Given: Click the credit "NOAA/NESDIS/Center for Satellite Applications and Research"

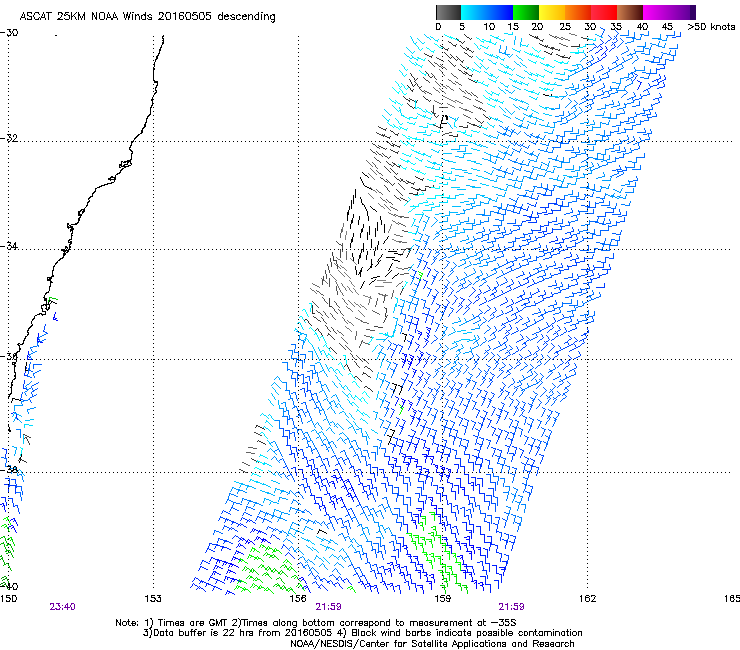Looking at the screenshot, I should (x=432, y=644).
